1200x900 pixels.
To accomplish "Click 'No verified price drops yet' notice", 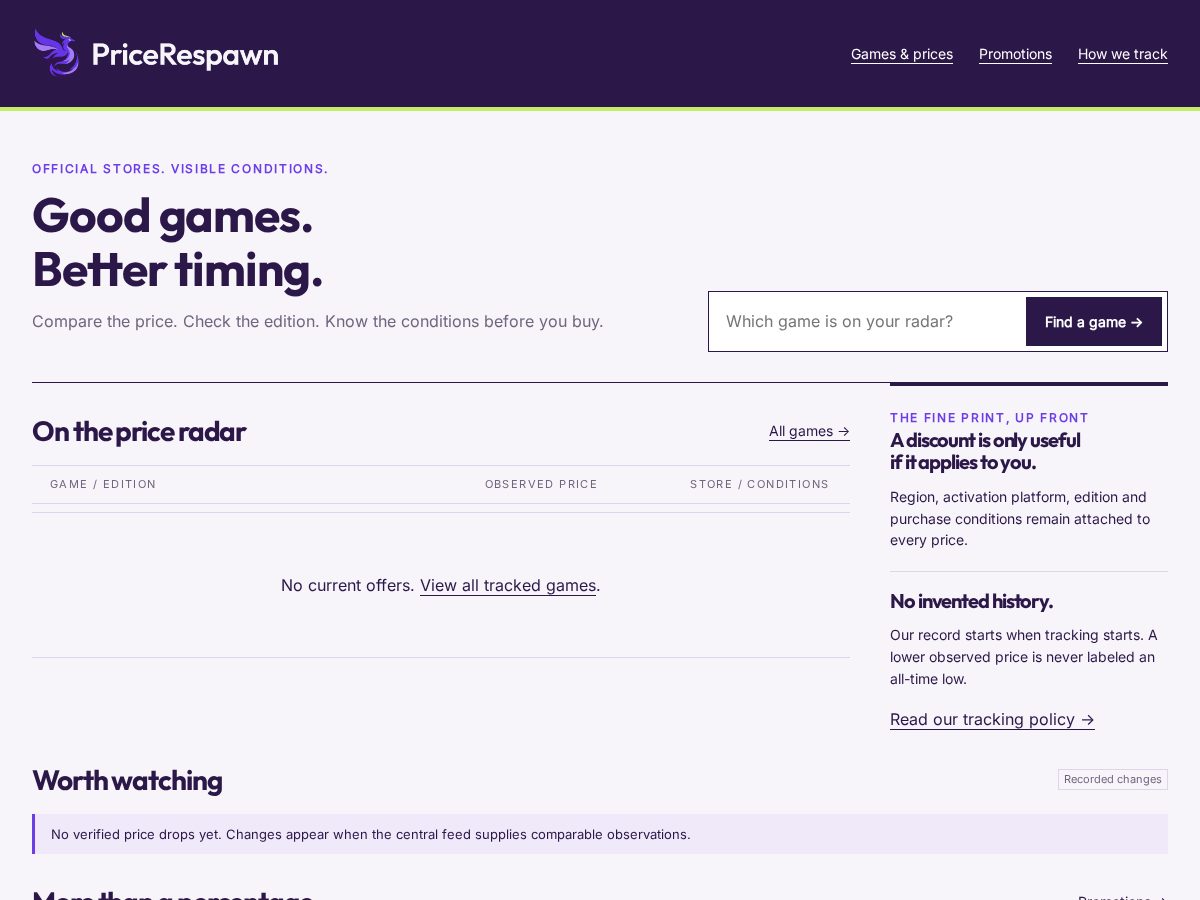I will tap(600, 834).
